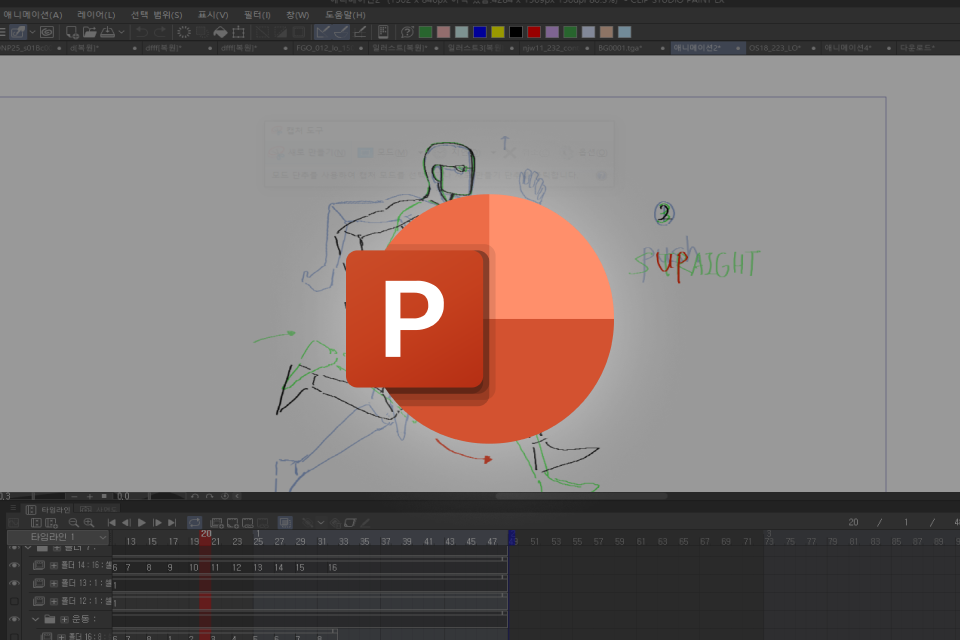Step back to previous frame

126,522
